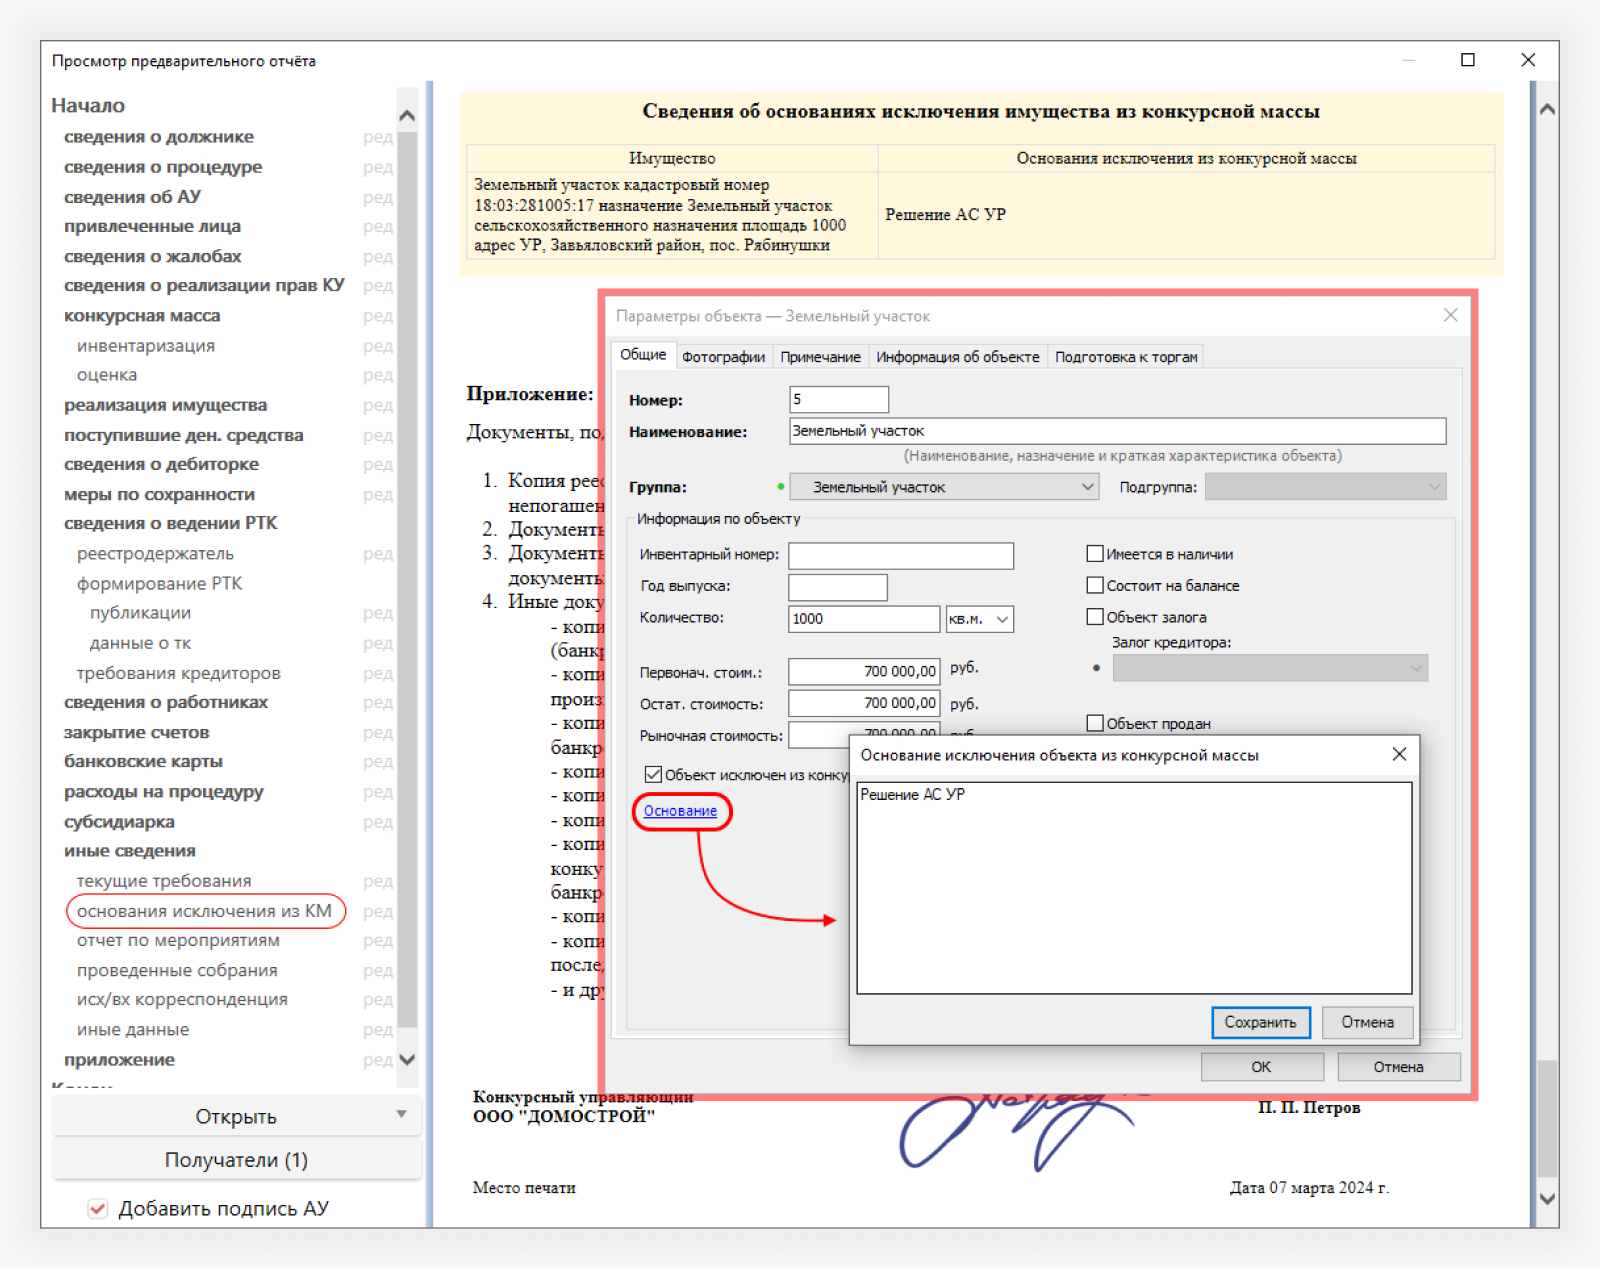Screen dimensions: 1600x1269
Task: Open текущие требования item
Action: (164, 881)
